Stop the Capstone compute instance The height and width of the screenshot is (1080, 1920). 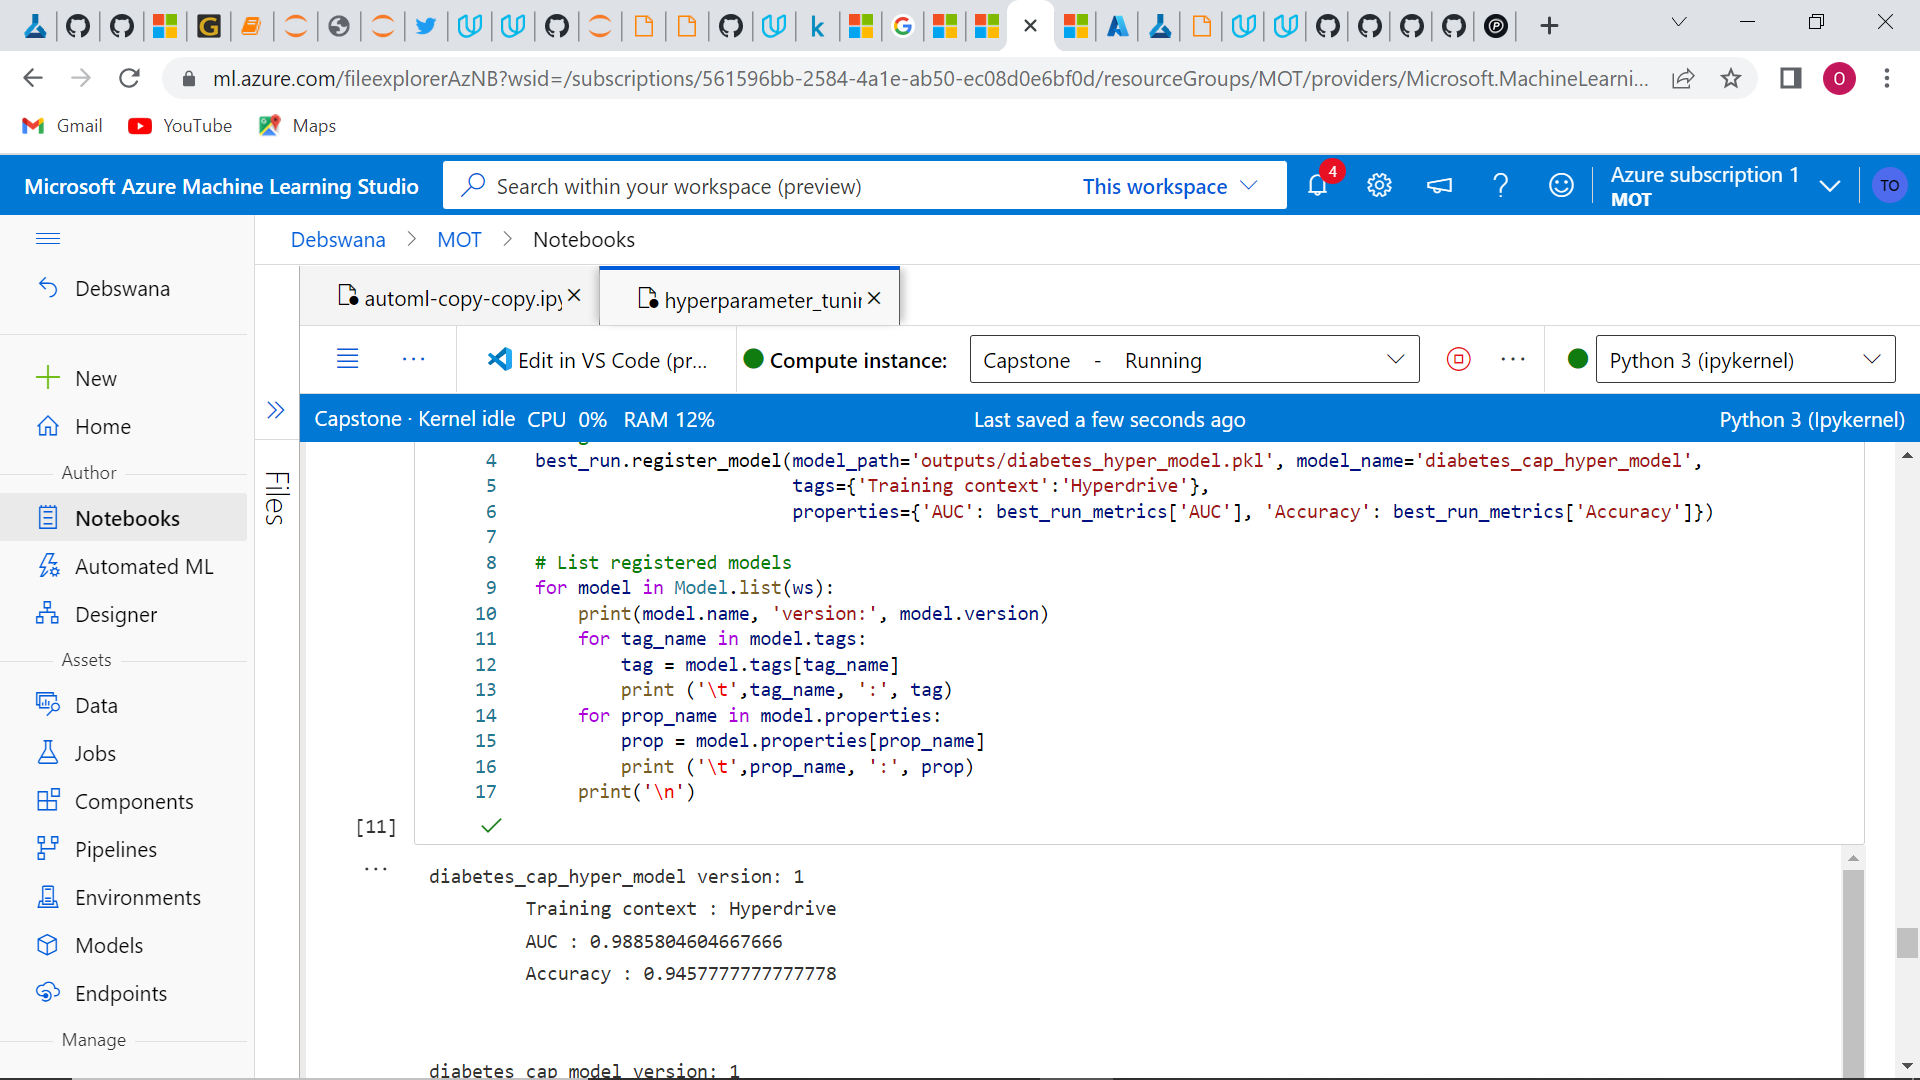[x=1459, y=359]
